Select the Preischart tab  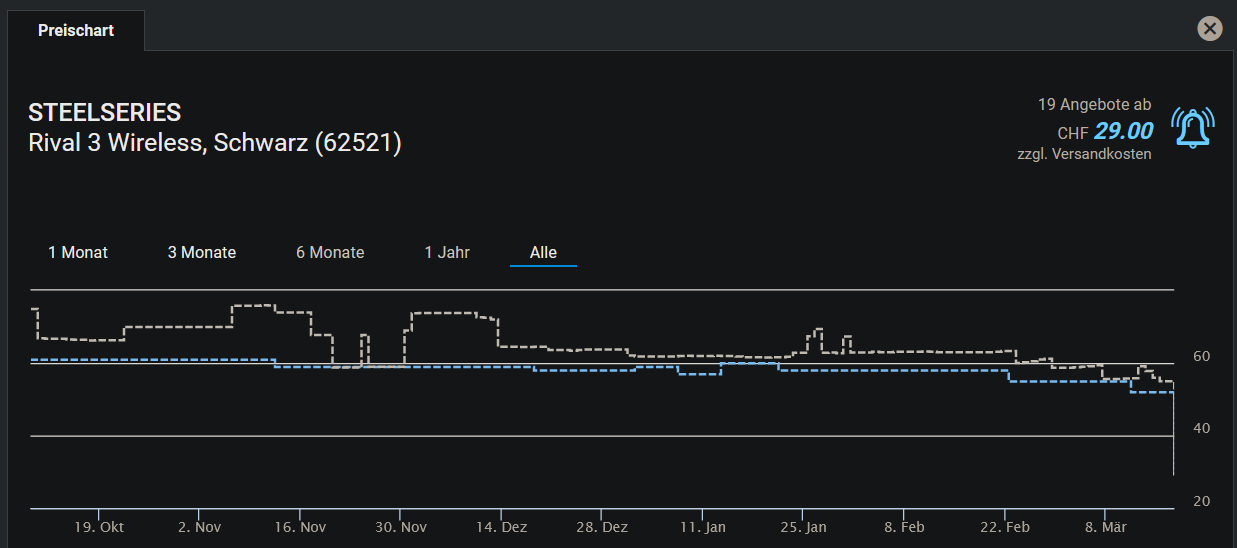click(x=76, y=30)
